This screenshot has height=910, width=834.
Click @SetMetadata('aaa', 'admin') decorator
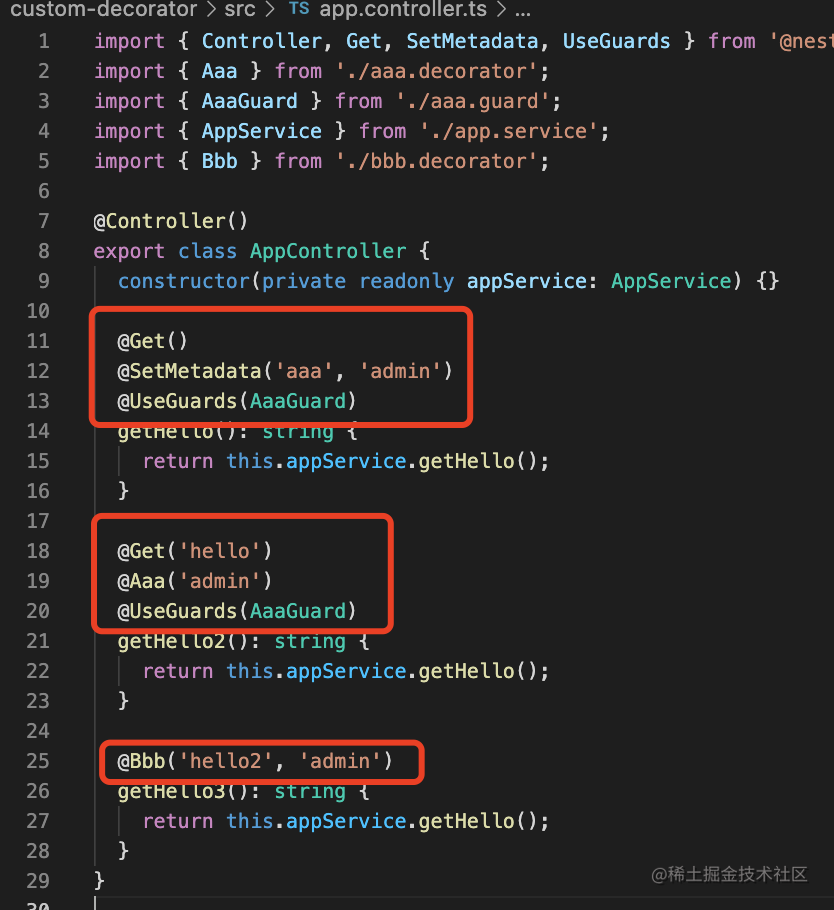point(284,371)
